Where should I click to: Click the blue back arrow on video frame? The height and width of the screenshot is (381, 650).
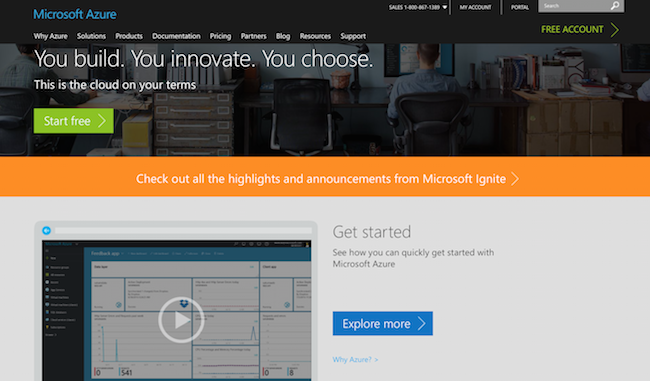(46, 230)
